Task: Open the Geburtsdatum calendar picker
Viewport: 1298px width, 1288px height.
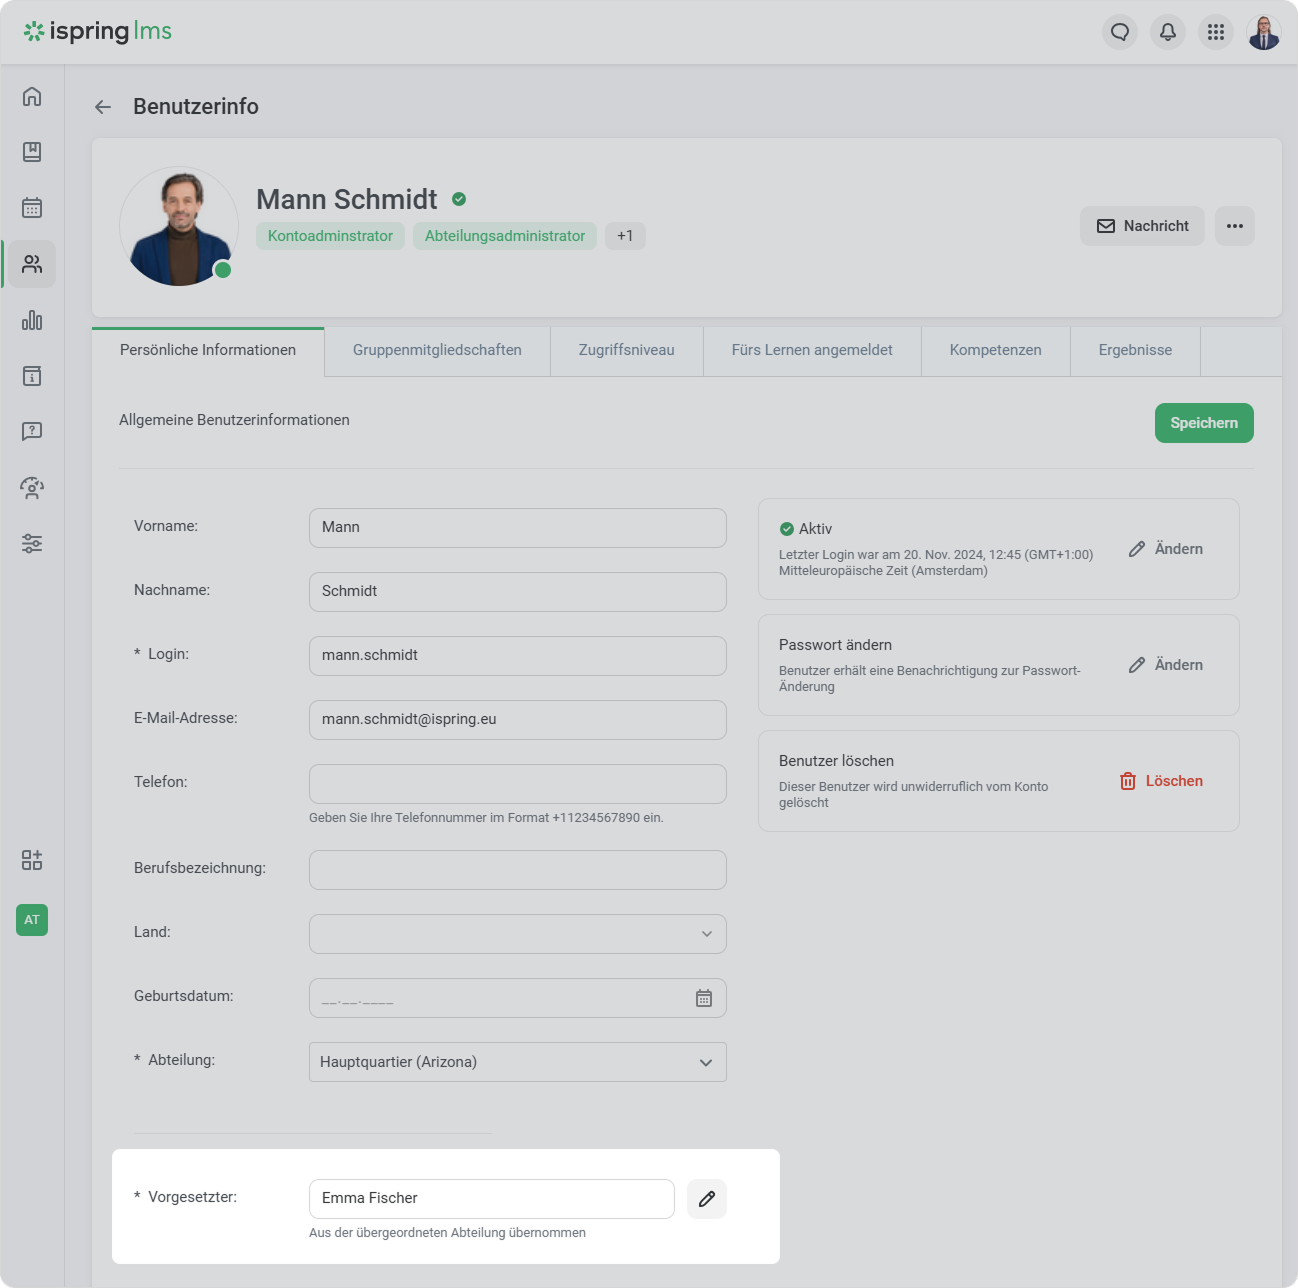Action: pos(703,998)
